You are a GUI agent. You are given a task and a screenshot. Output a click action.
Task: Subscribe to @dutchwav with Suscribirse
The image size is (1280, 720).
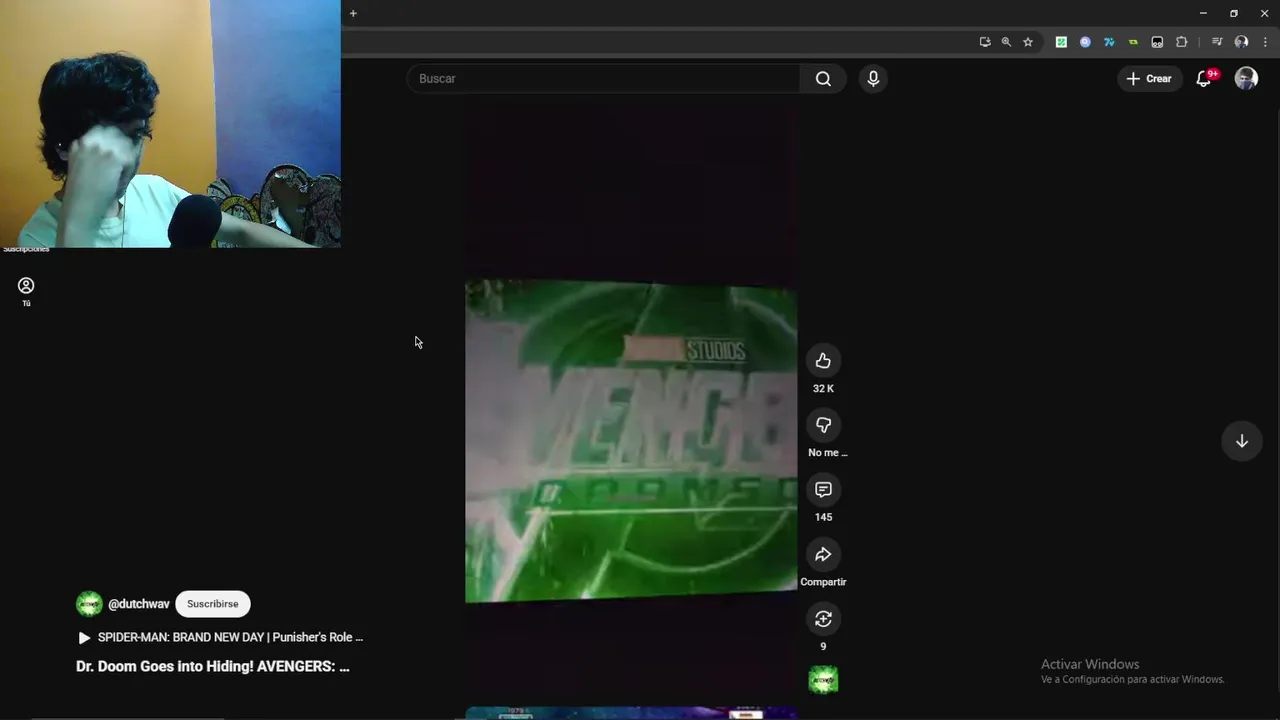pyautogui.click(x=213, y=604)
